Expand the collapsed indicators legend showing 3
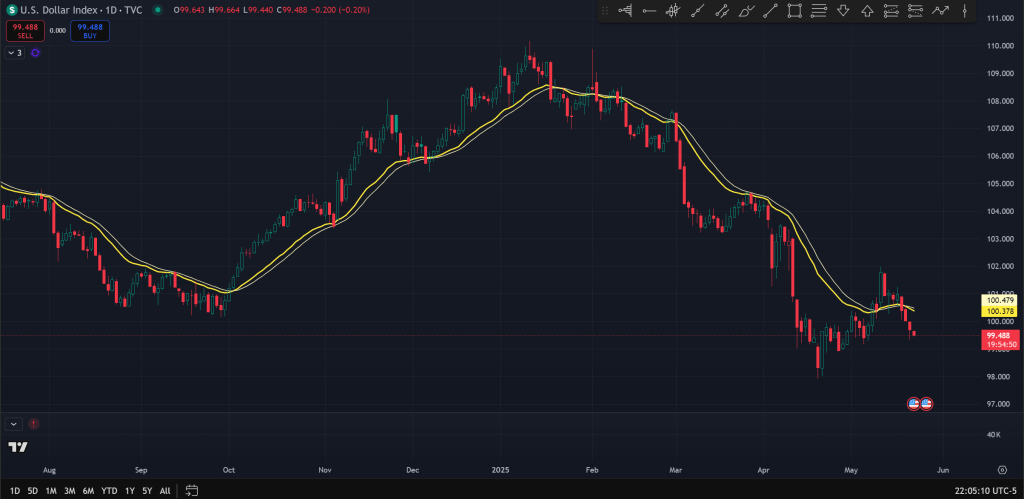The height and width of the screenshot is (499, 1024). pyautogui.click(x=15, y=52)
